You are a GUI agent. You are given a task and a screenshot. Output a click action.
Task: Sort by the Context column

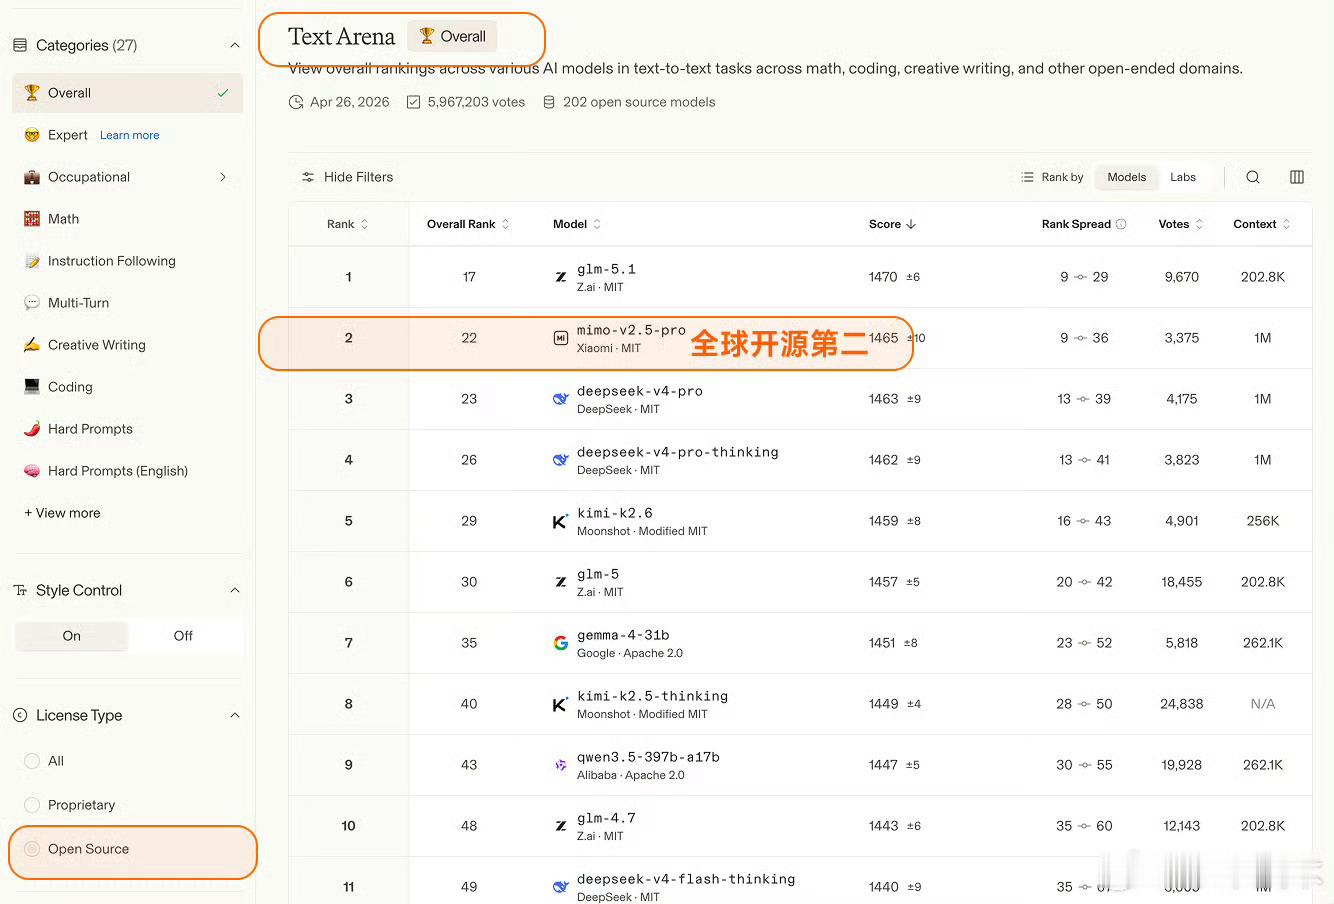(x=1262, y=224)
